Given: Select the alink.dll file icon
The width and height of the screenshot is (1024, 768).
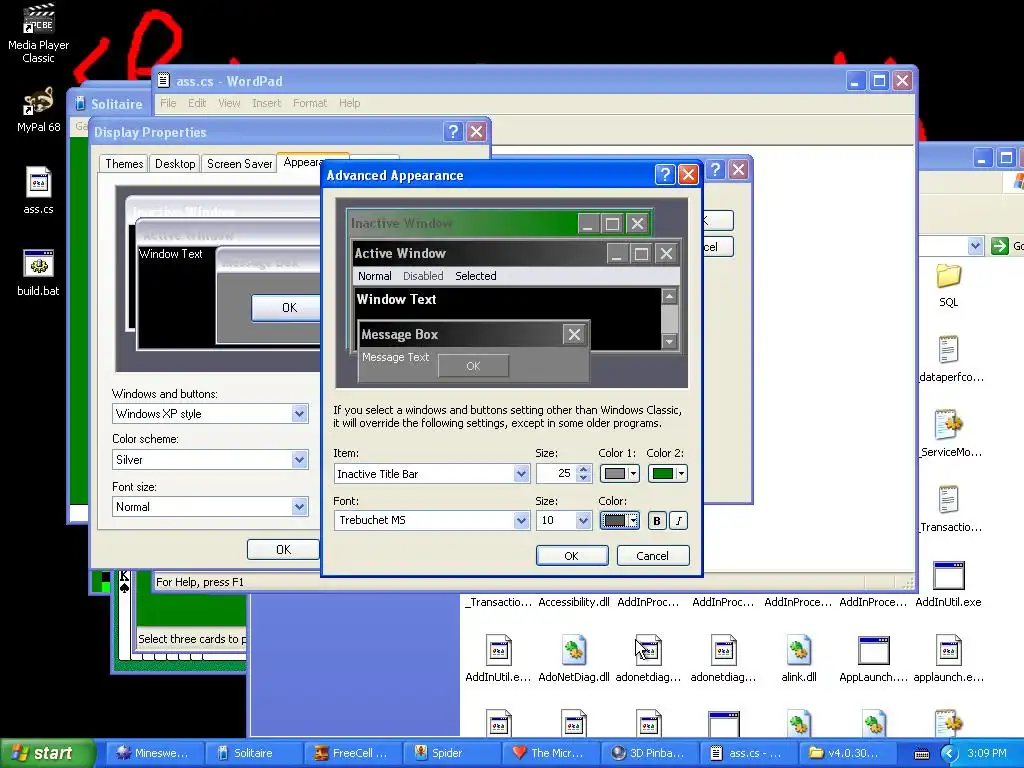Looking at the screenshot, I should click(x=799, y=658).
